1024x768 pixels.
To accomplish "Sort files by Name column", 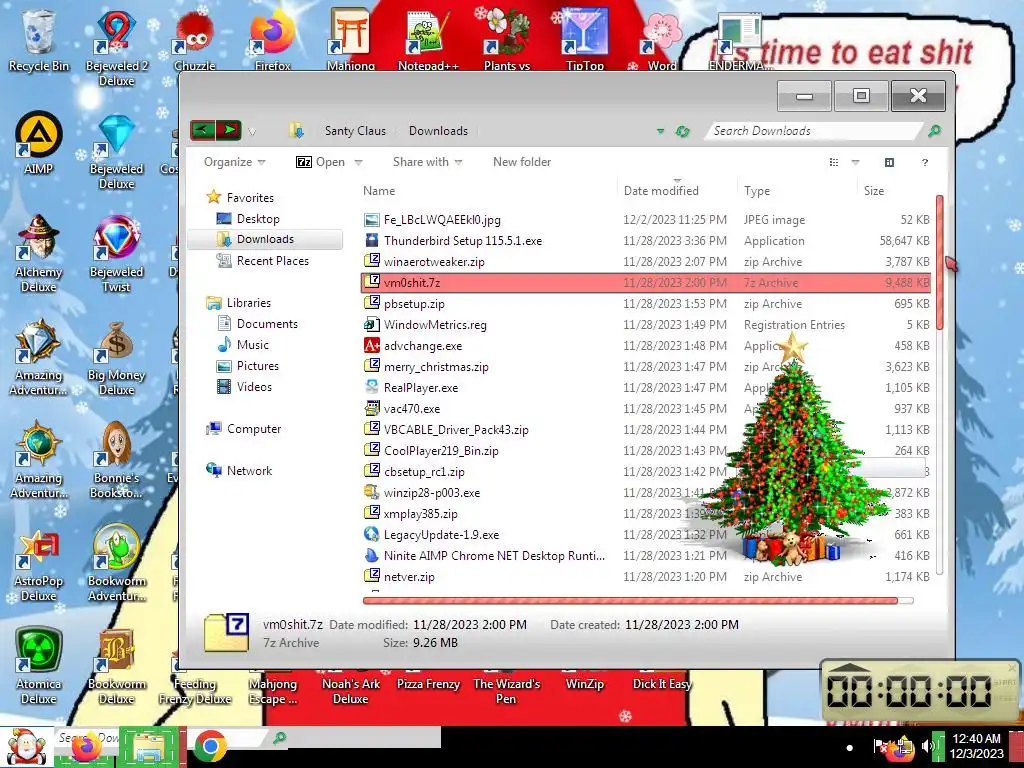I will (379, 191).
